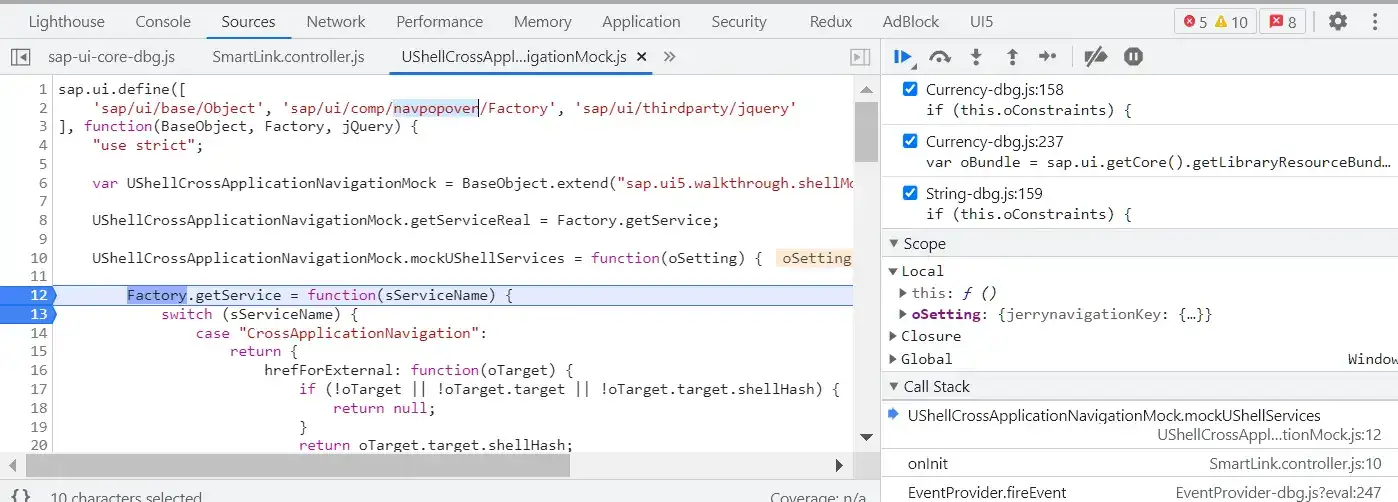This screenshot has height=502, width=1398.
Task: Click the errors count badge
Action: 1196,22
